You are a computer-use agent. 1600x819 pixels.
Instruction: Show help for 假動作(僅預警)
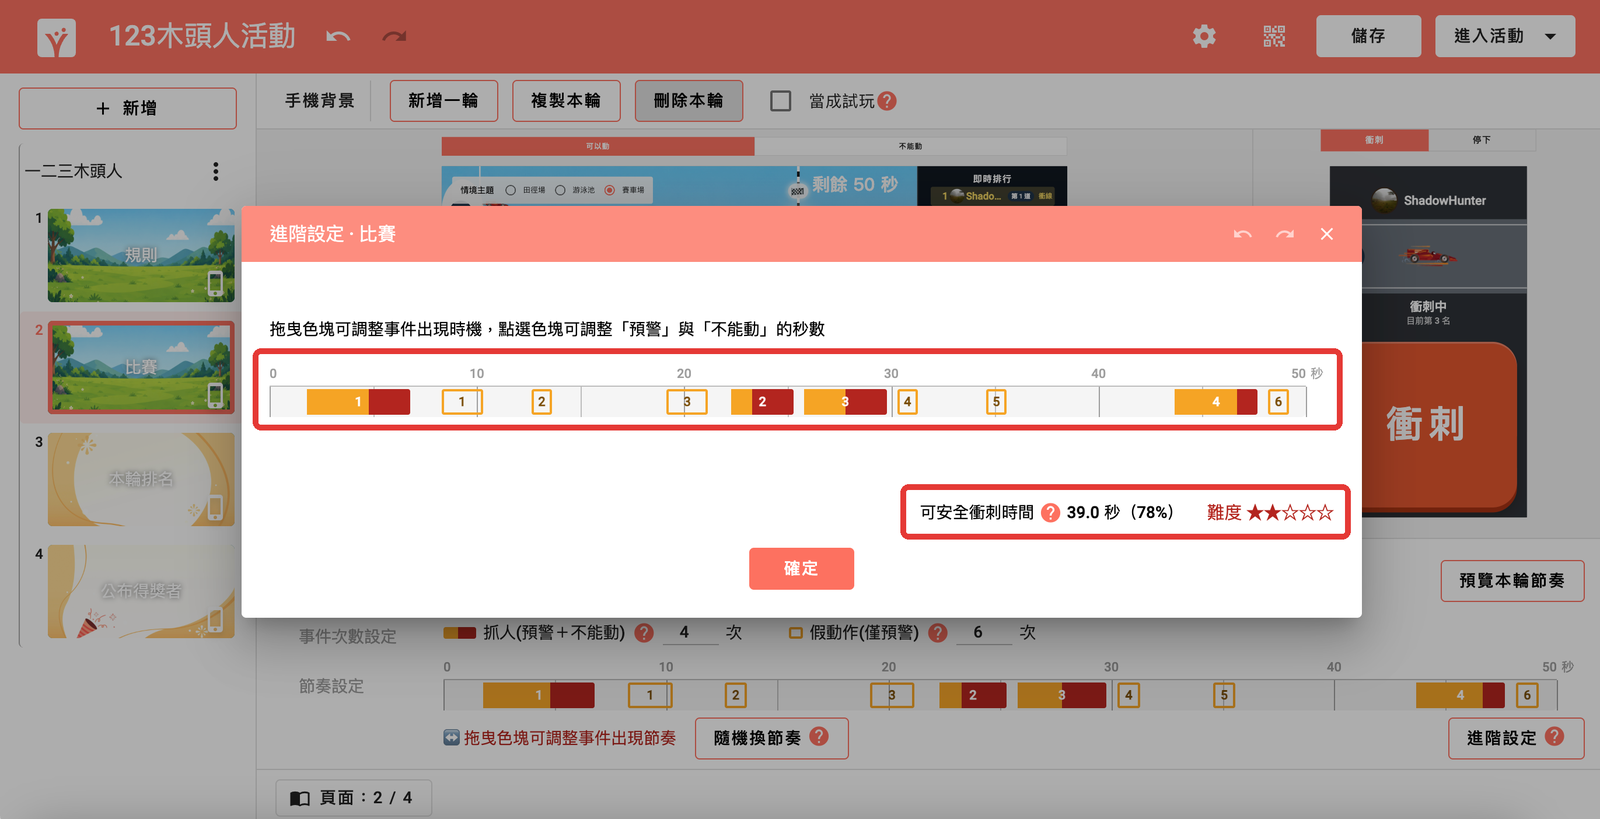tap(937, 633)
